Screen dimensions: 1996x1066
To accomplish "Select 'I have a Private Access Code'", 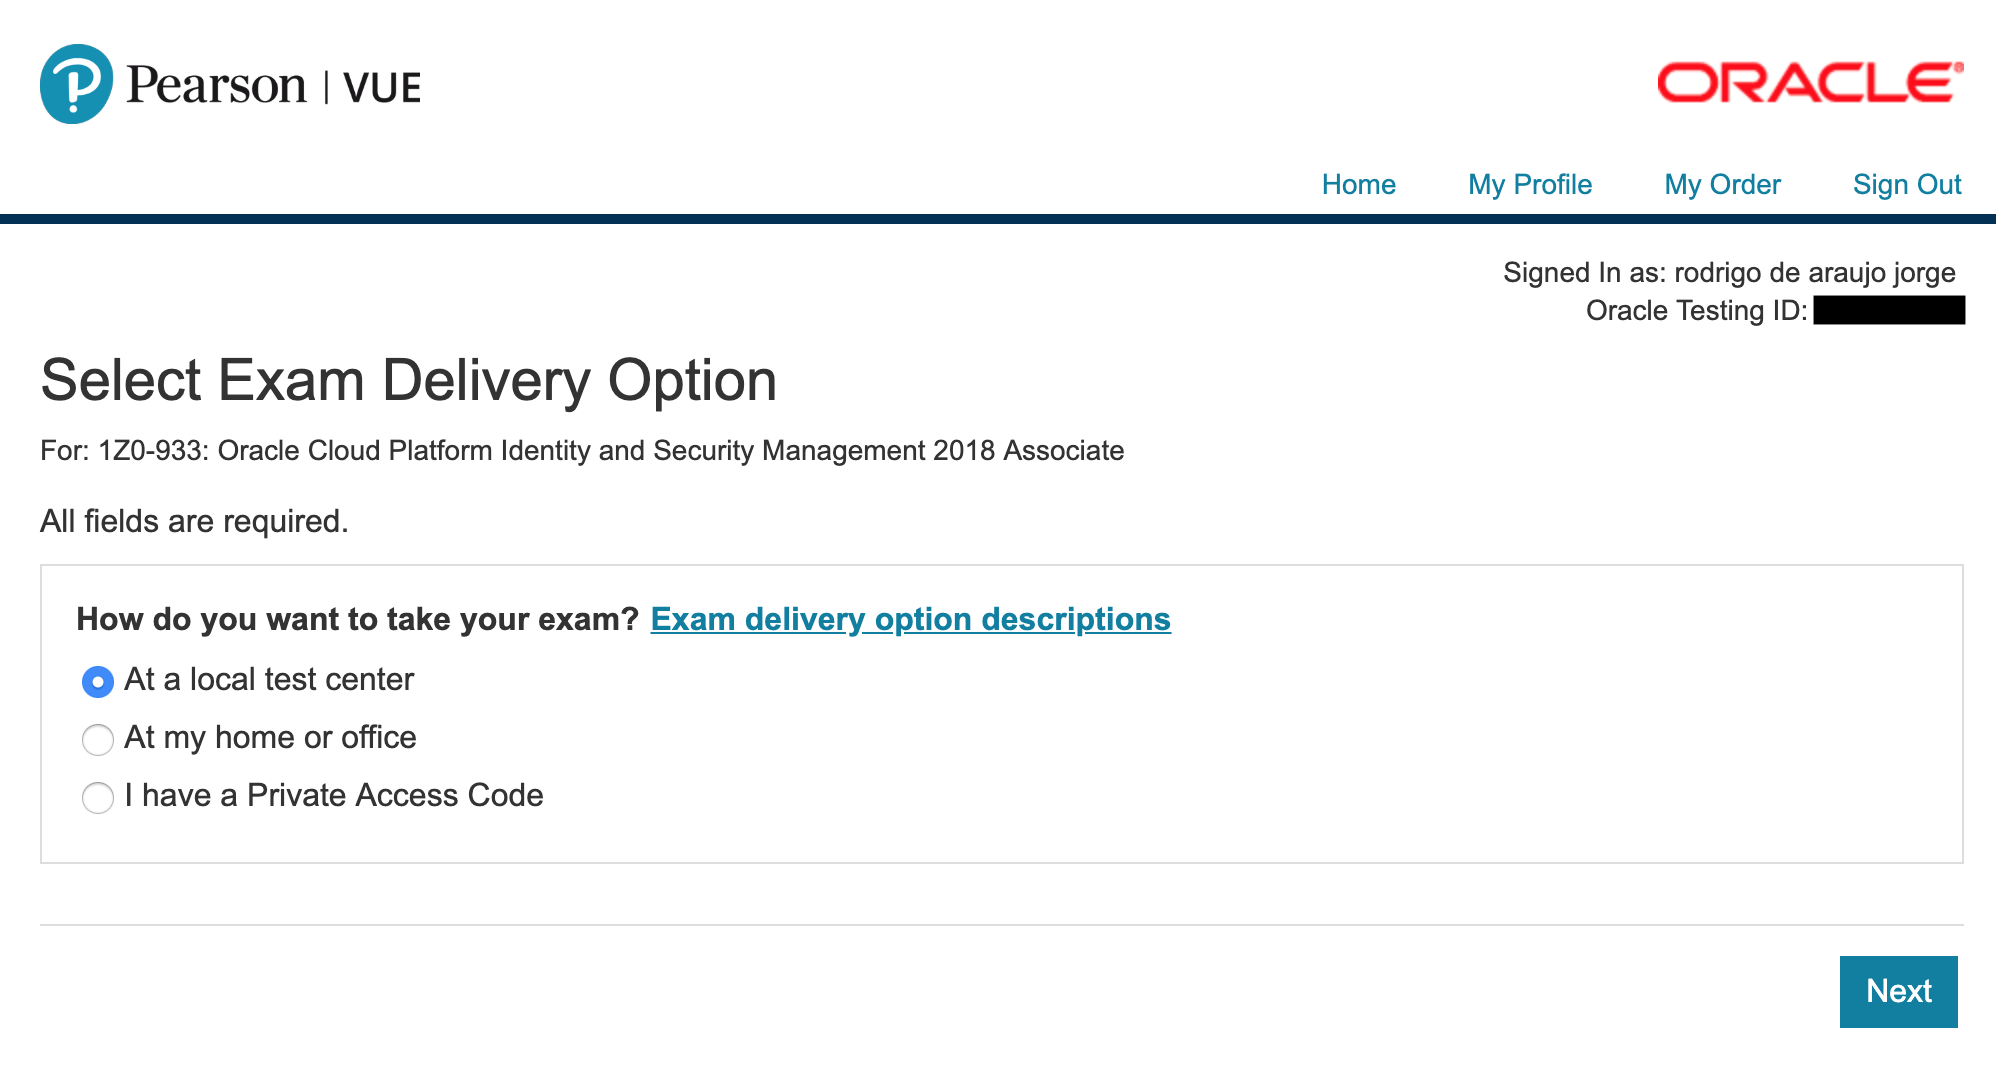I will click(97, 798).
